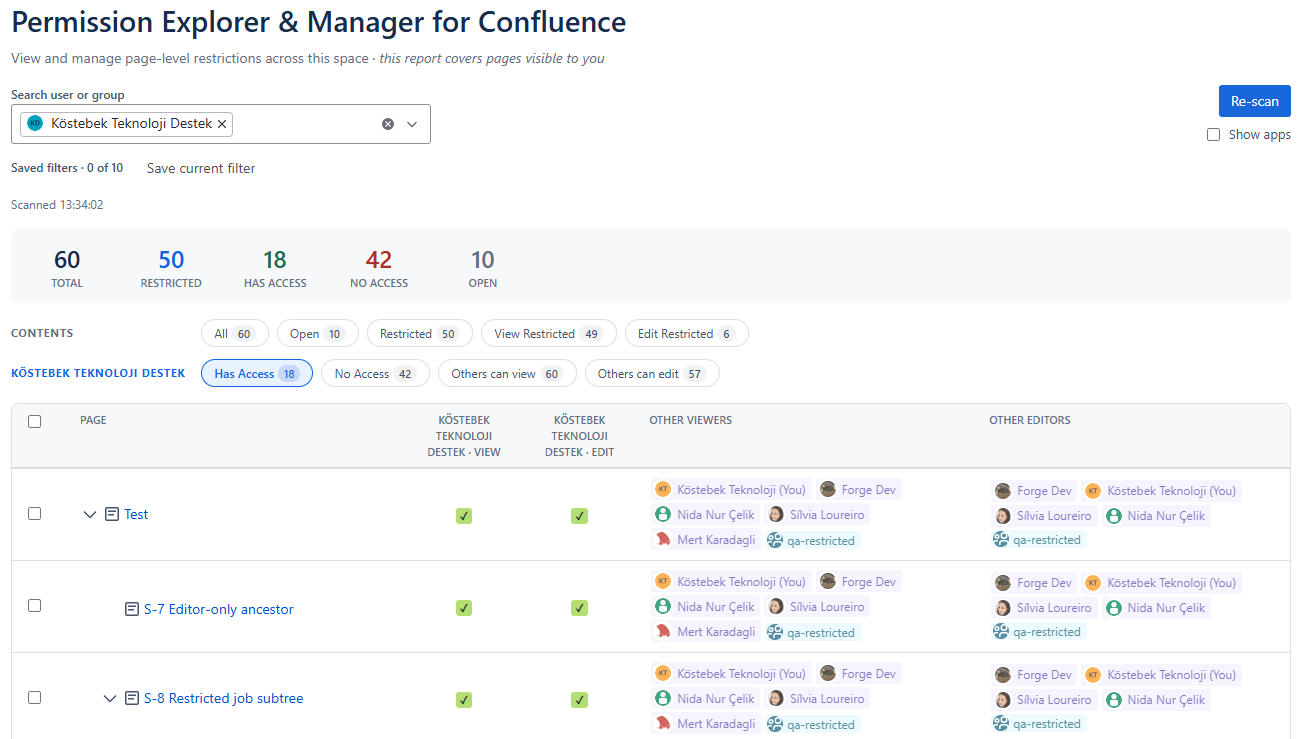Click qa-restricted editor chip in S-8 row
Image resolution: width=1300 pixels, height=739 pixels.
[1039, 723]
